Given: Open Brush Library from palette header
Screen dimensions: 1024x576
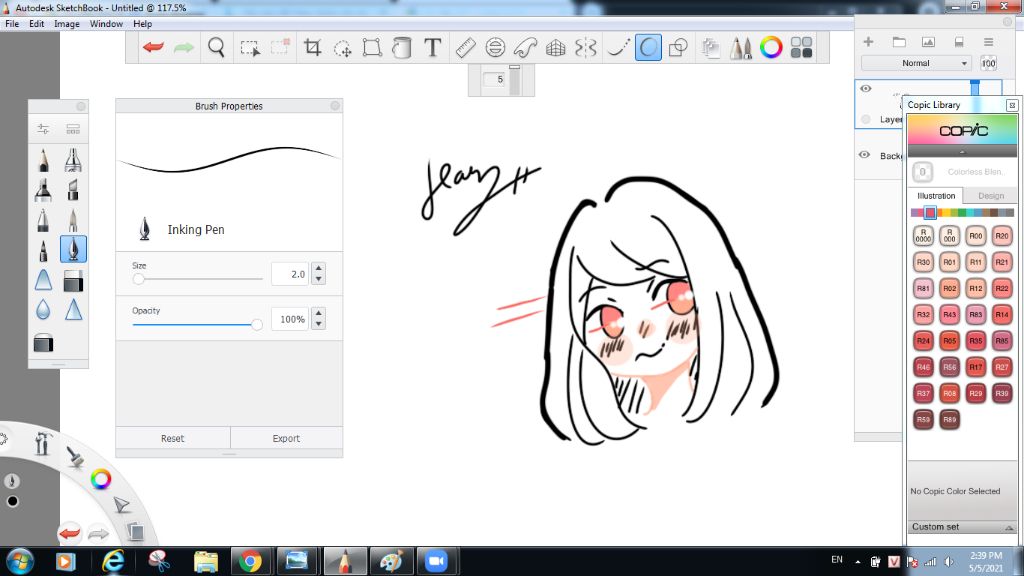Looking at the screenshot, I should pyautogui.click(x=73, y=129).
